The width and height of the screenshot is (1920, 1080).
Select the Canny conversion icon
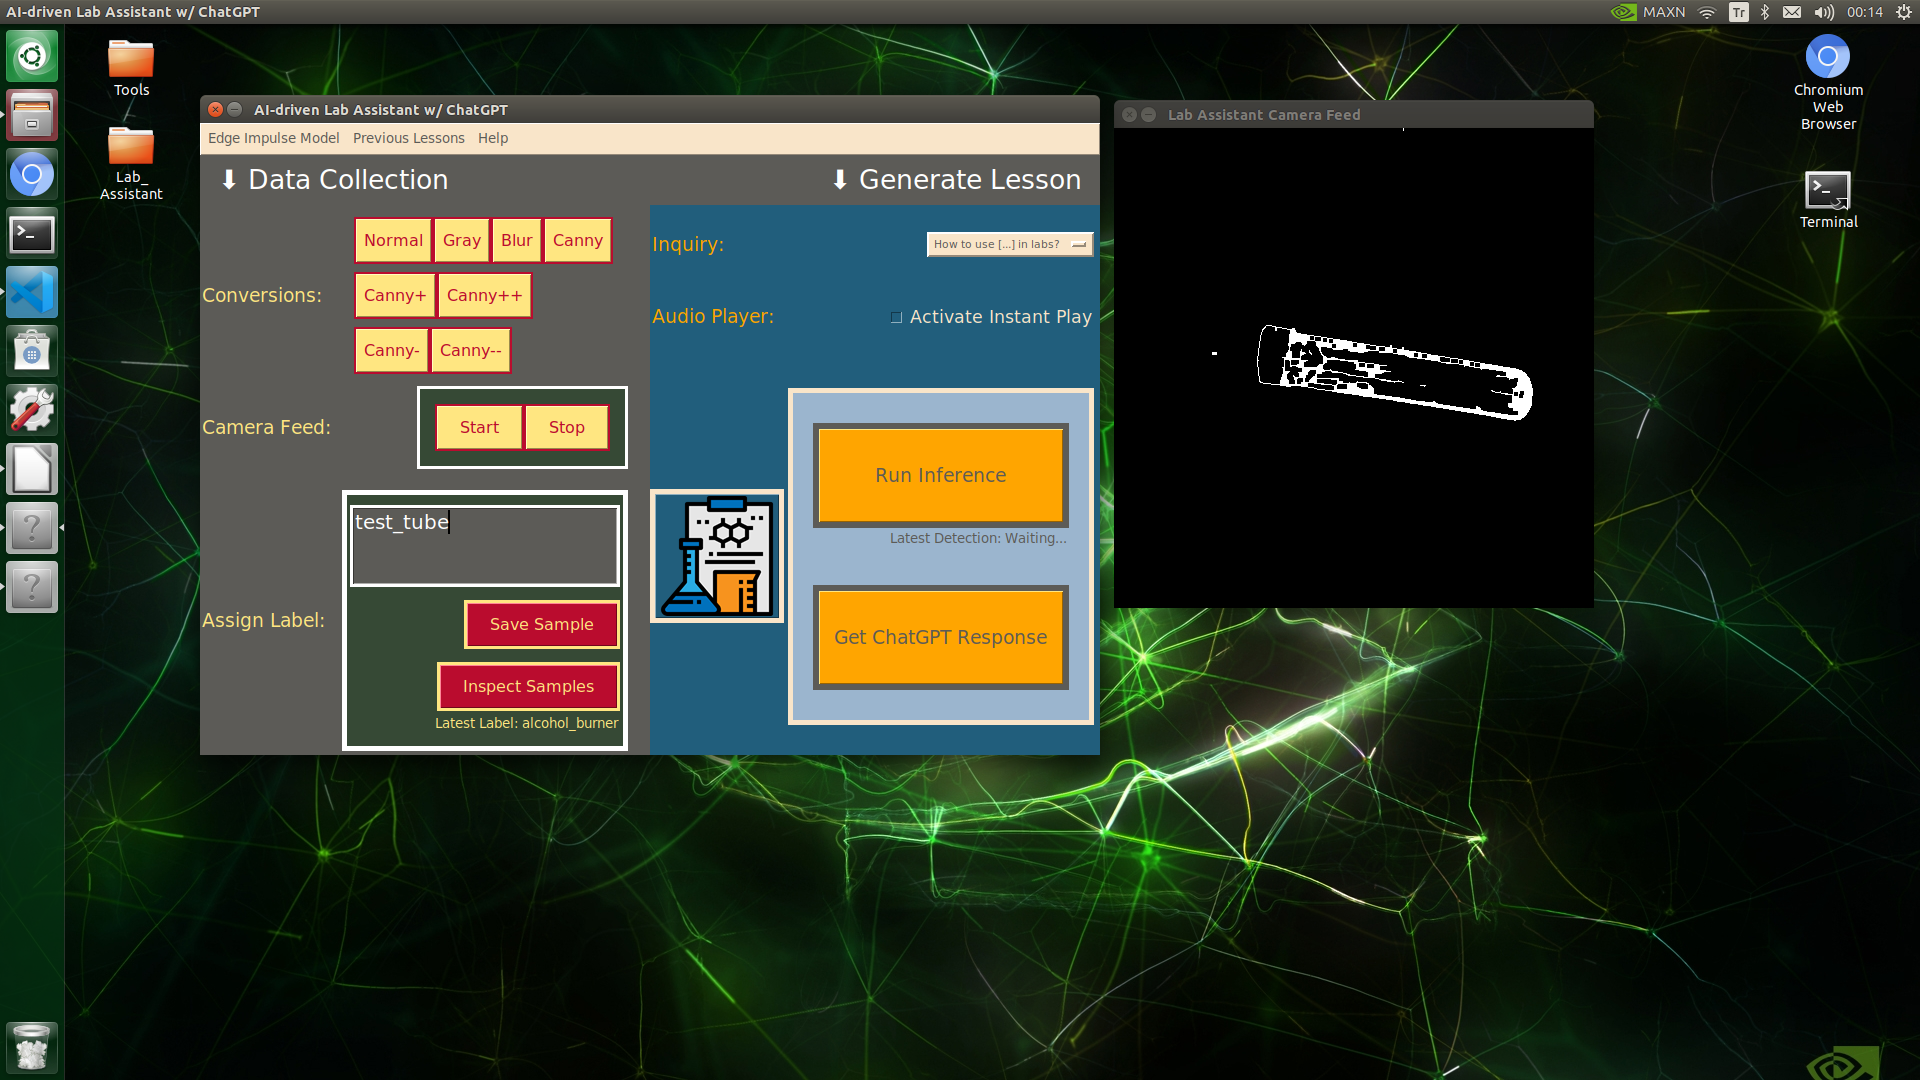(x=576, y=240)
